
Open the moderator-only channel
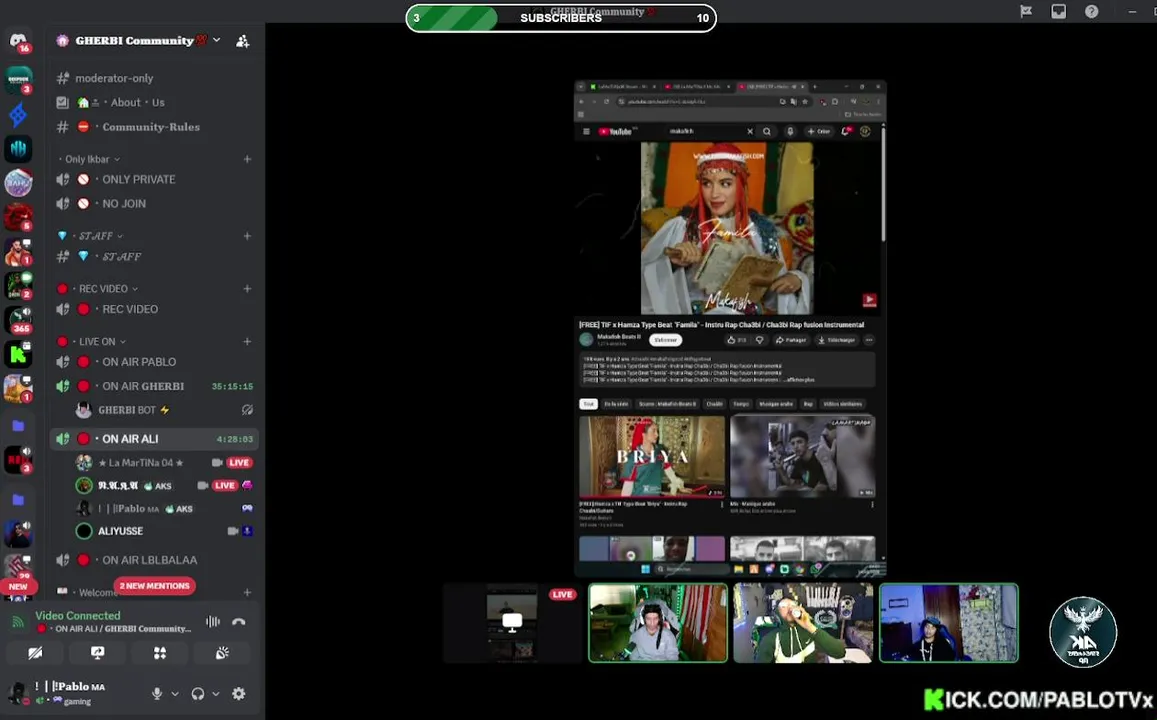[x=153, y=78]
